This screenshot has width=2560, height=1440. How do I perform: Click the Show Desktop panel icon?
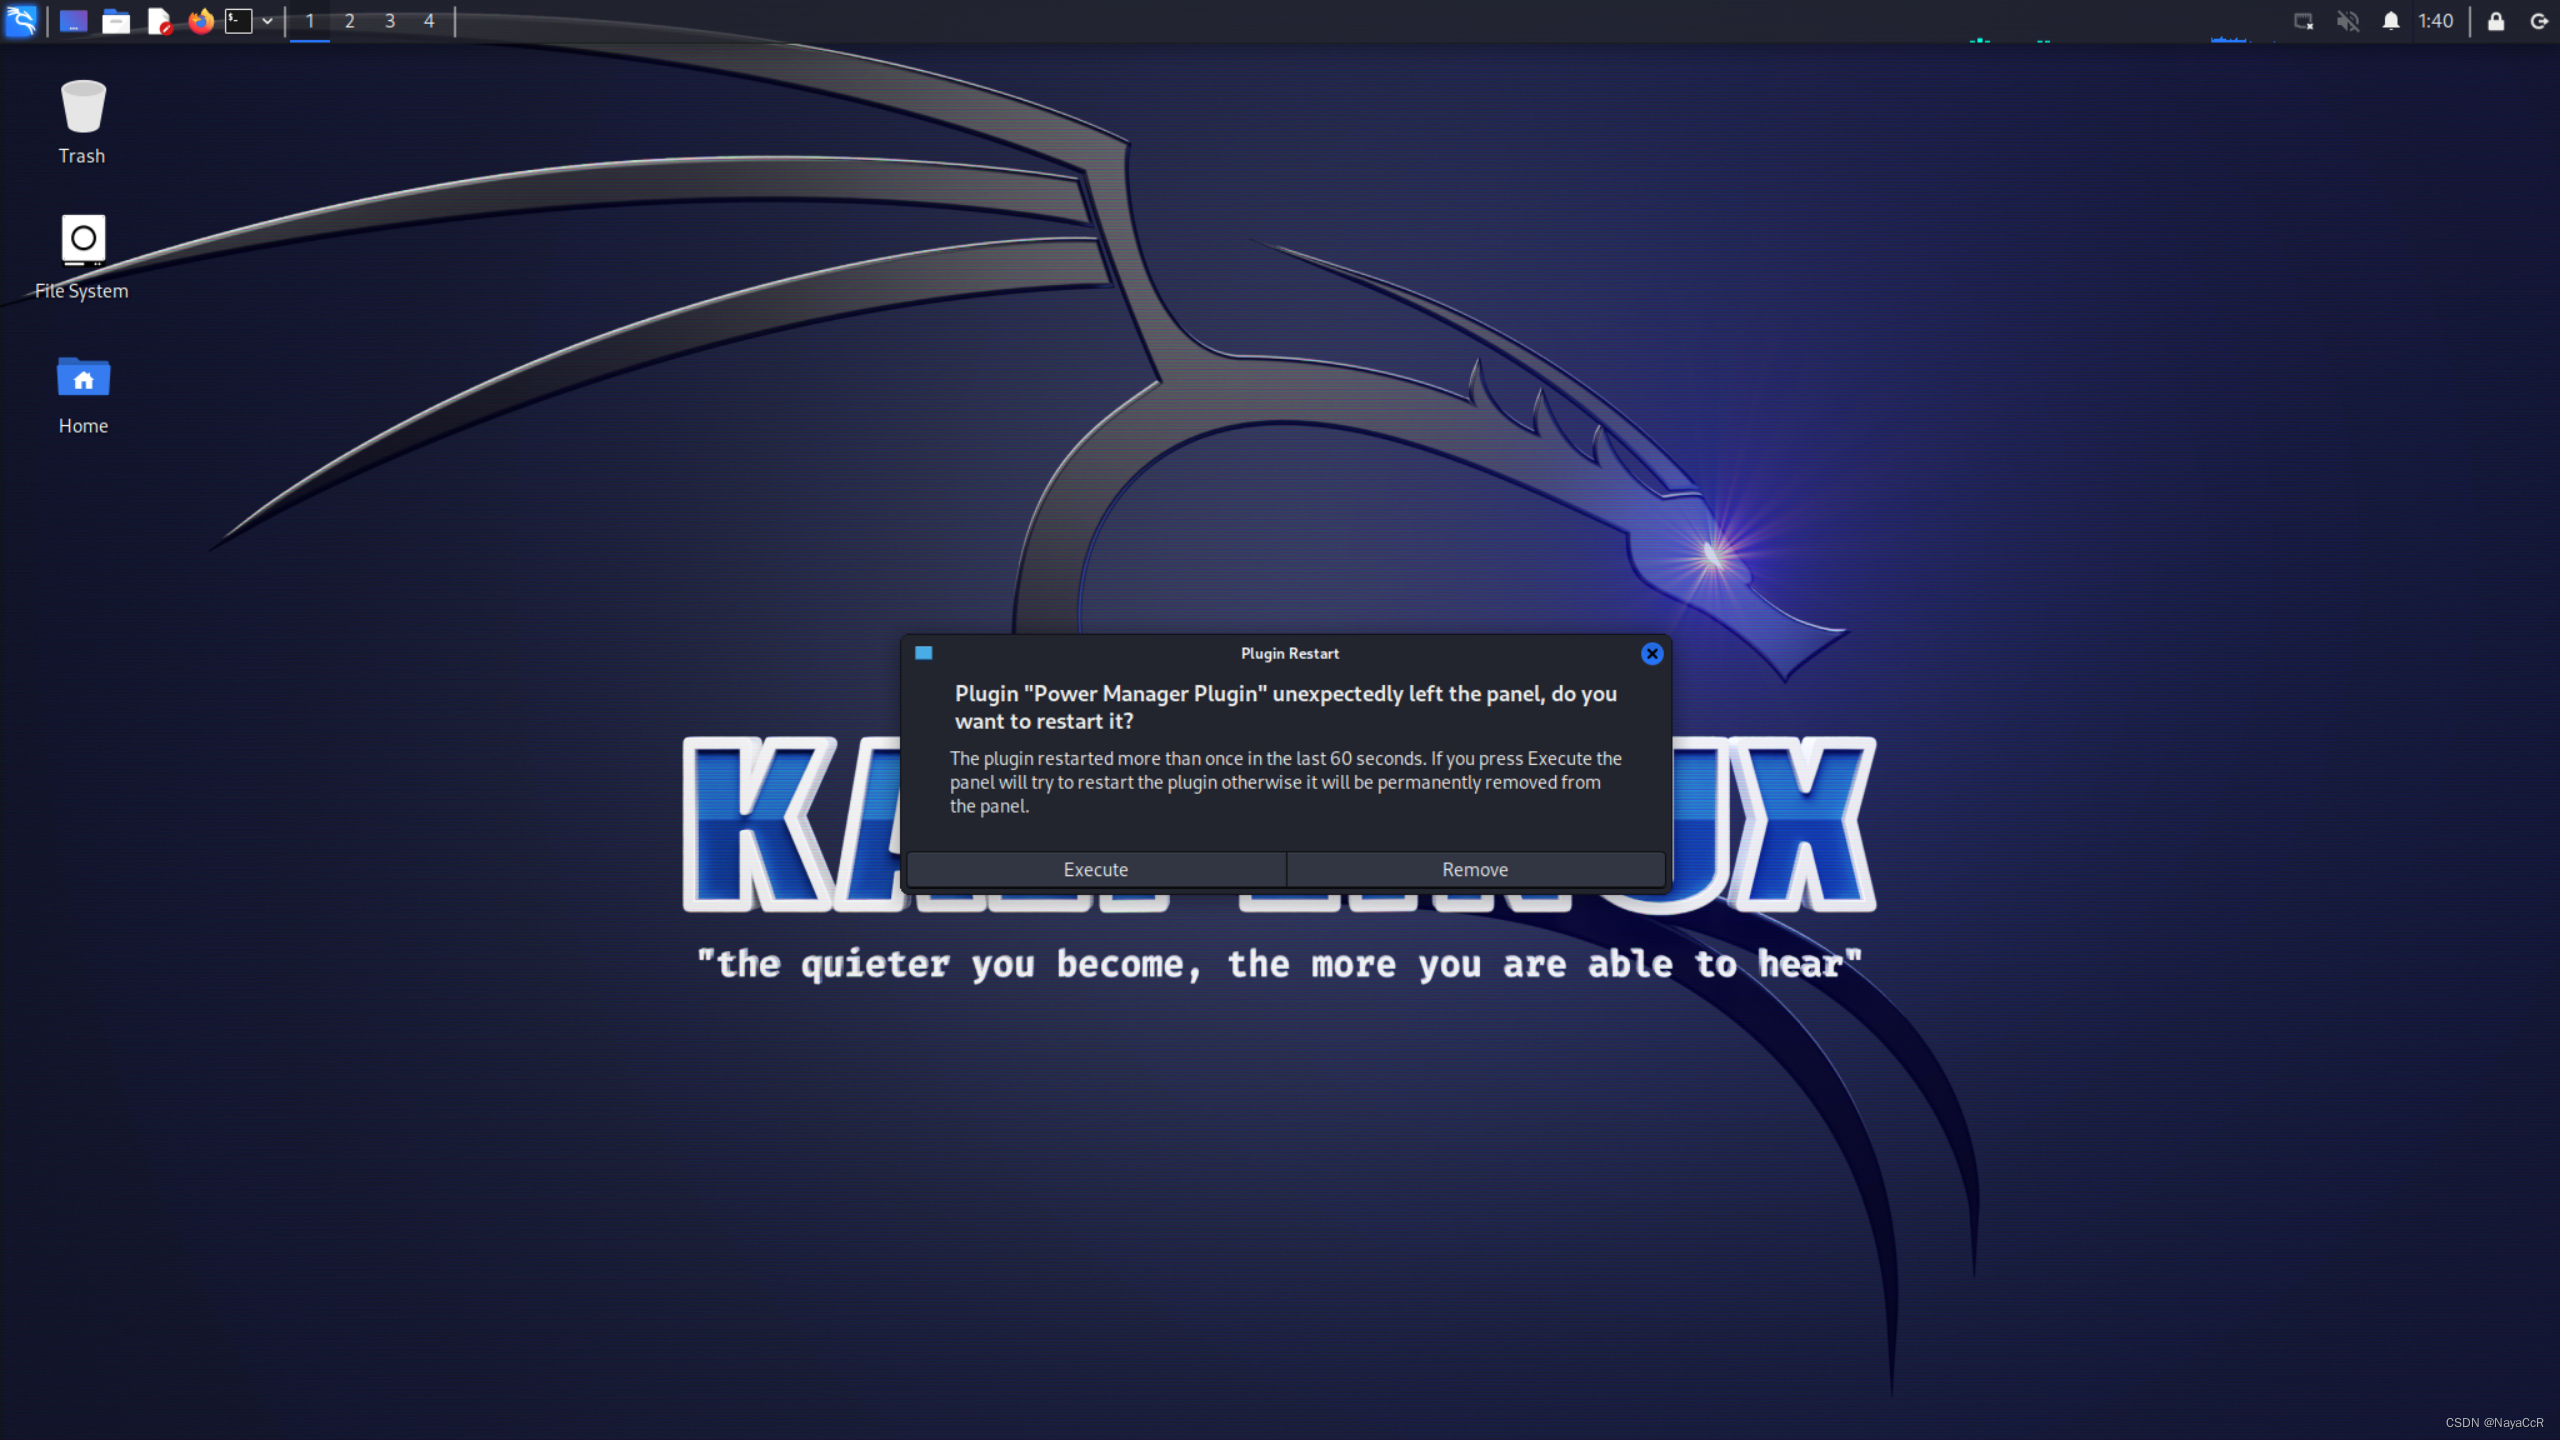(73, 21)
